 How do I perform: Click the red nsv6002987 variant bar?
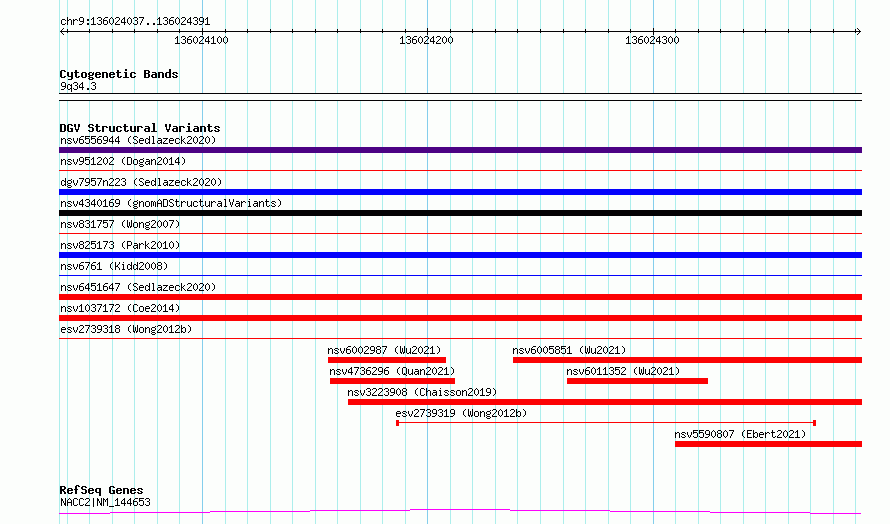(x=387, y=360)
